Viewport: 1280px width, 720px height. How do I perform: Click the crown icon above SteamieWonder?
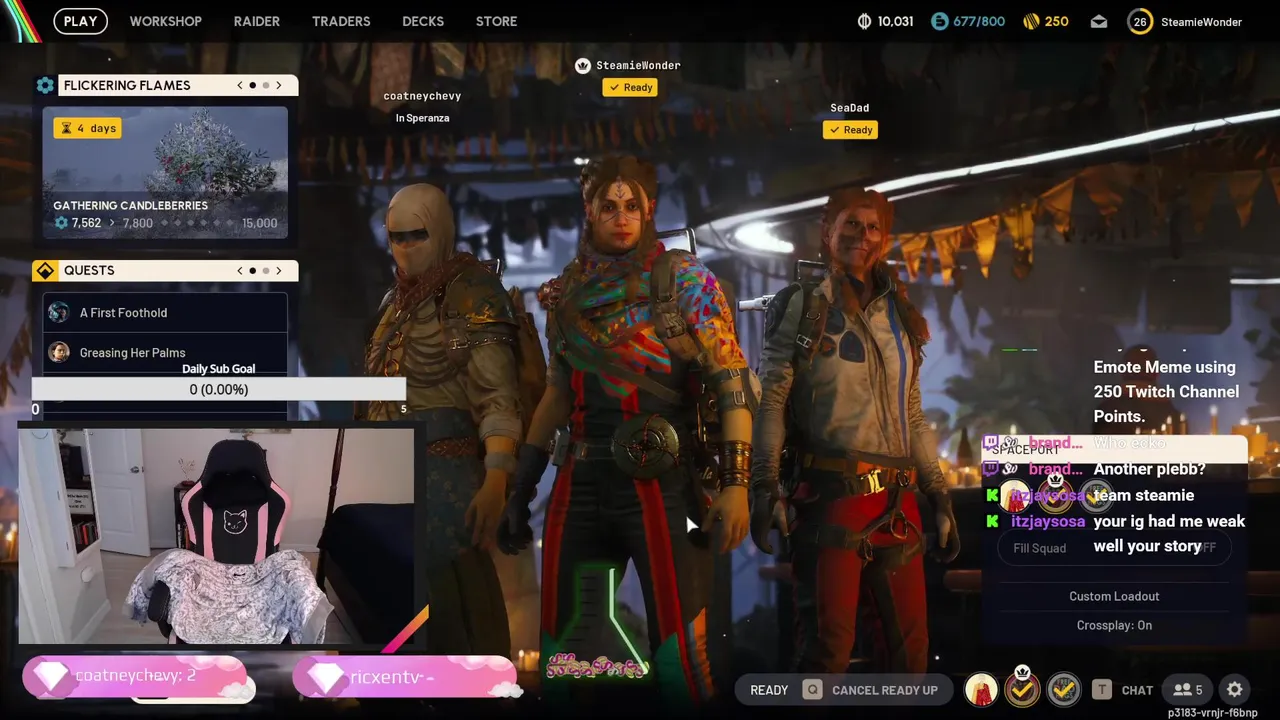coord(583,65)
